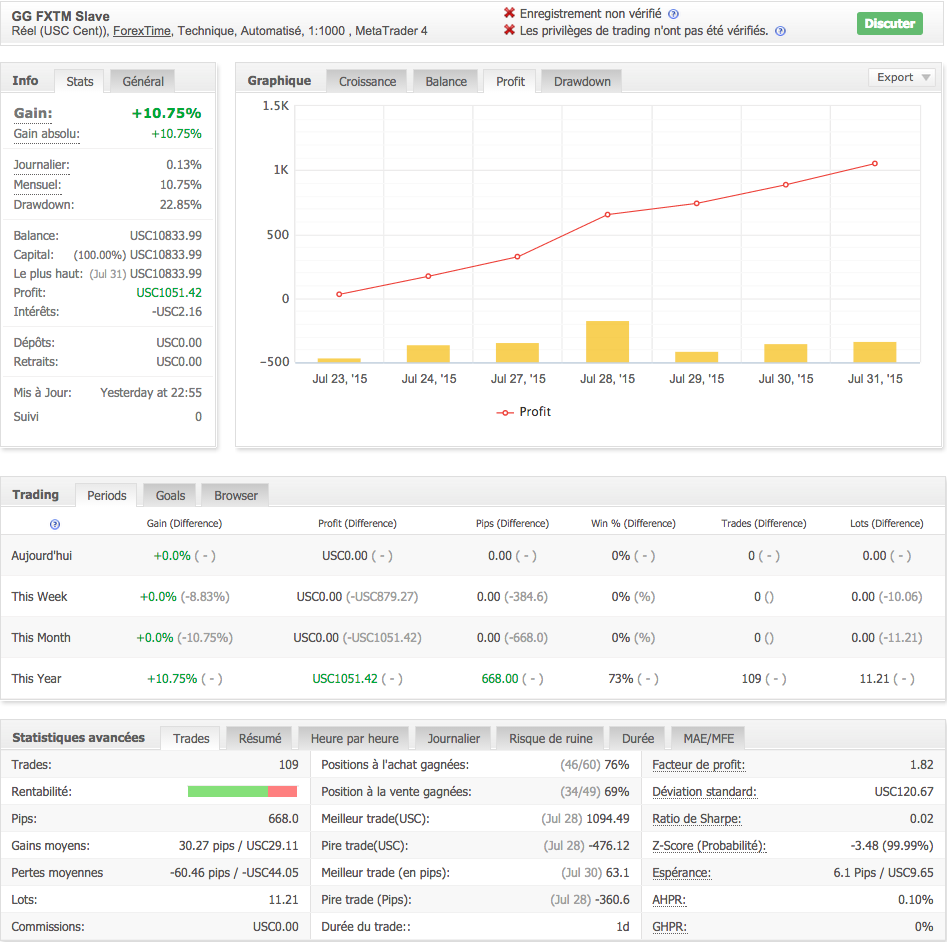
Task: Click the help icon in Trading table header
Action: click(55, 523)
